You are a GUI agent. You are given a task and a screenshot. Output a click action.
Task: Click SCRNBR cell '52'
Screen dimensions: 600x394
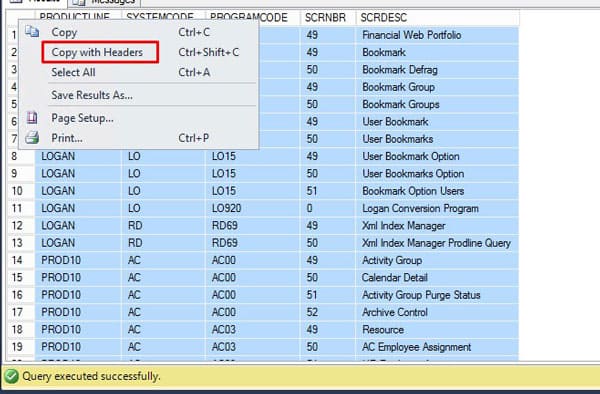328,312
